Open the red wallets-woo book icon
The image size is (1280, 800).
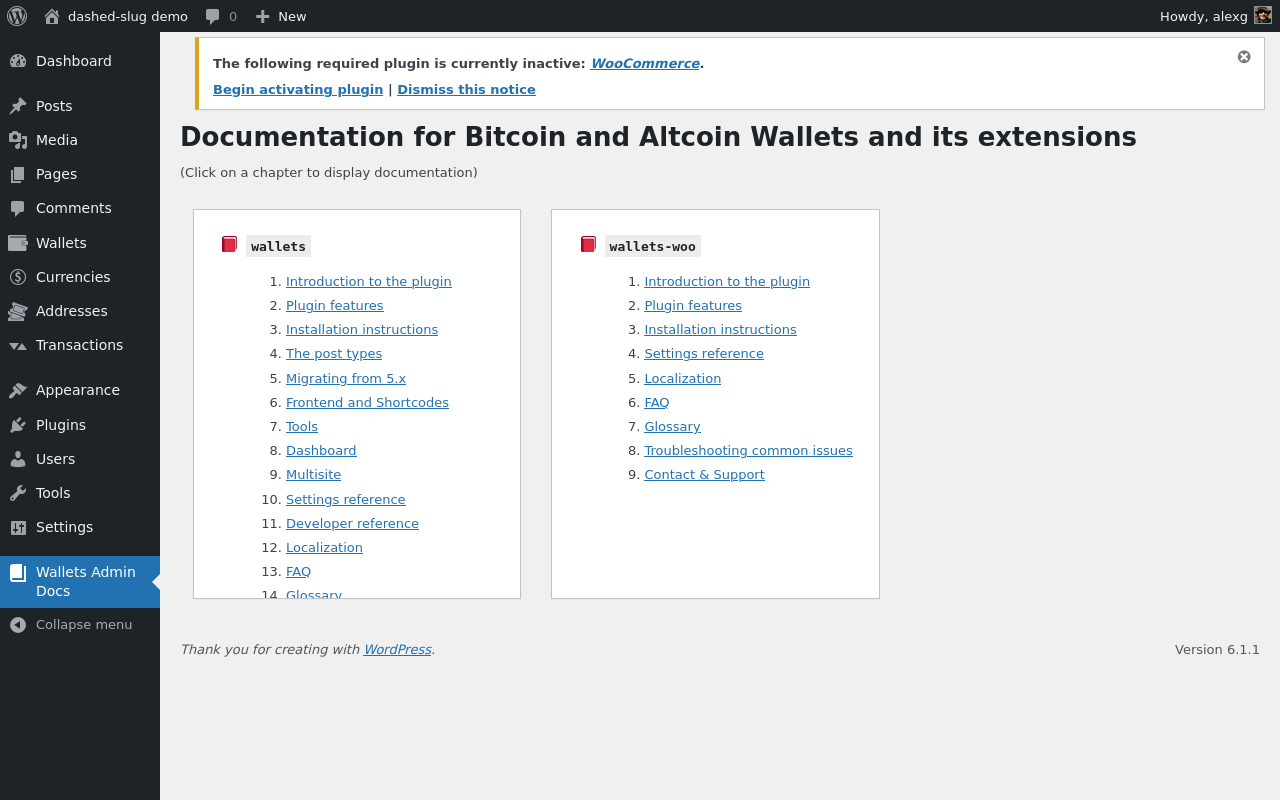[588, 244]
